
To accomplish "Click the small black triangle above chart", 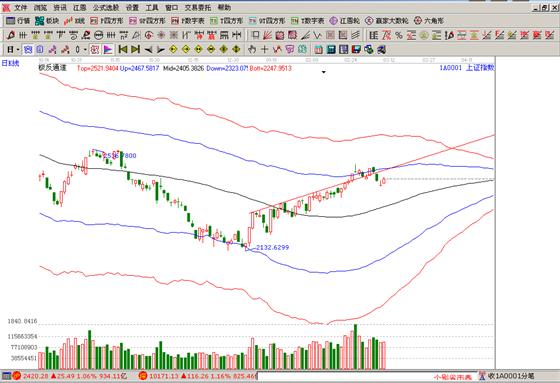I will (x=324, y=72).
